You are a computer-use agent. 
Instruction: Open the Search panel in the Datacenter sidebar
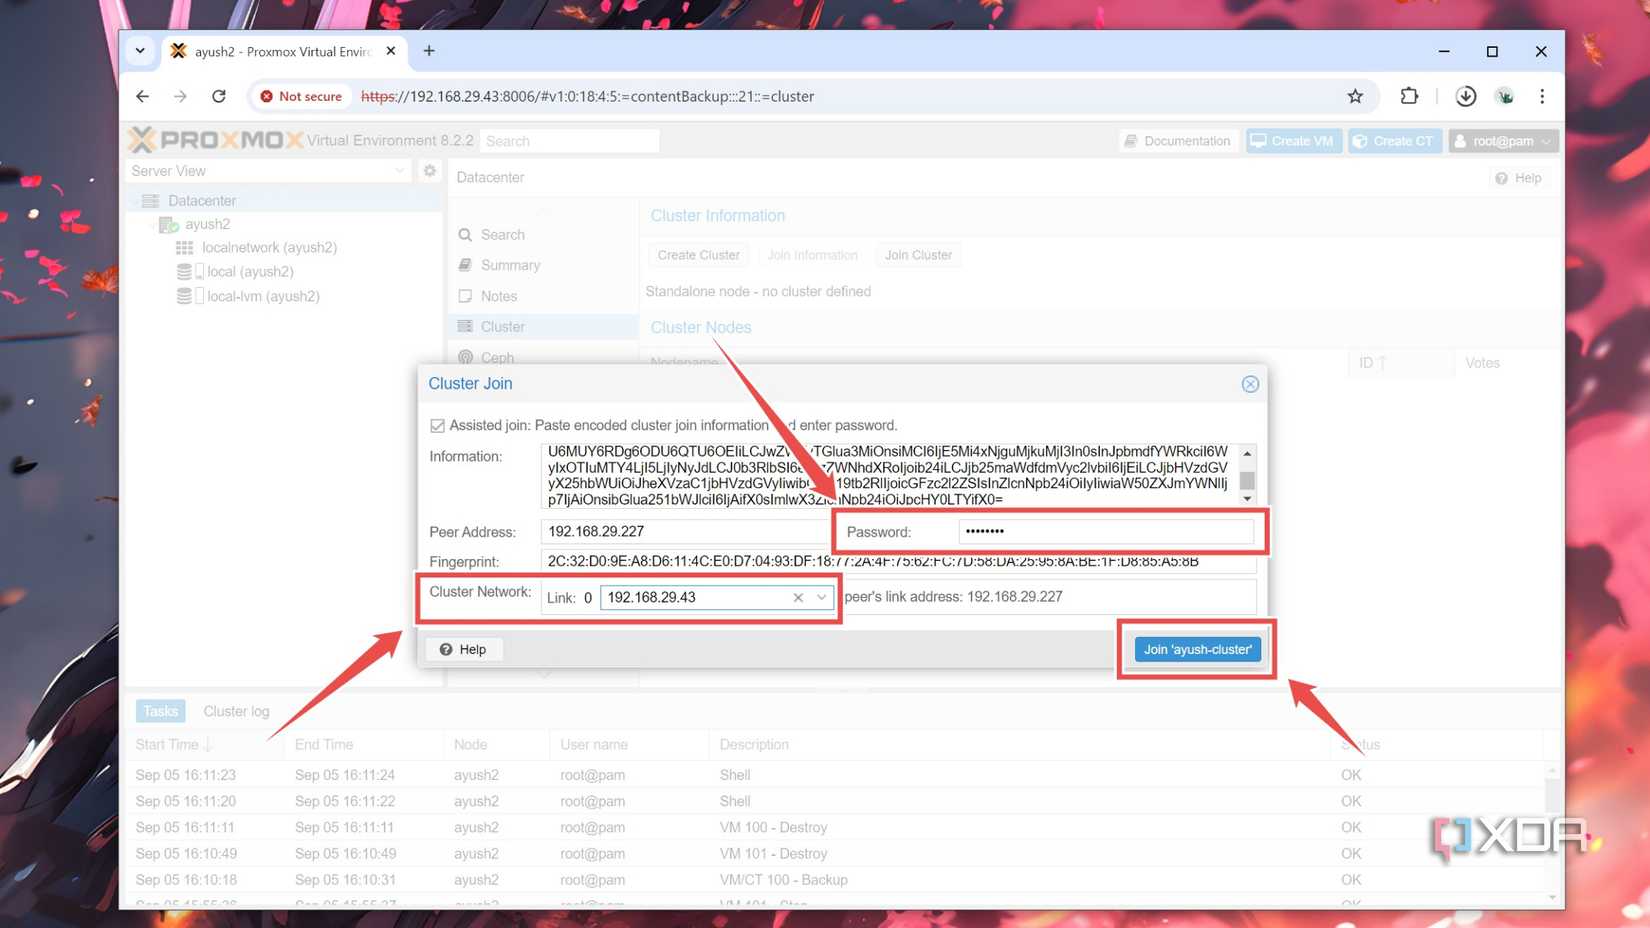[502, 234]
